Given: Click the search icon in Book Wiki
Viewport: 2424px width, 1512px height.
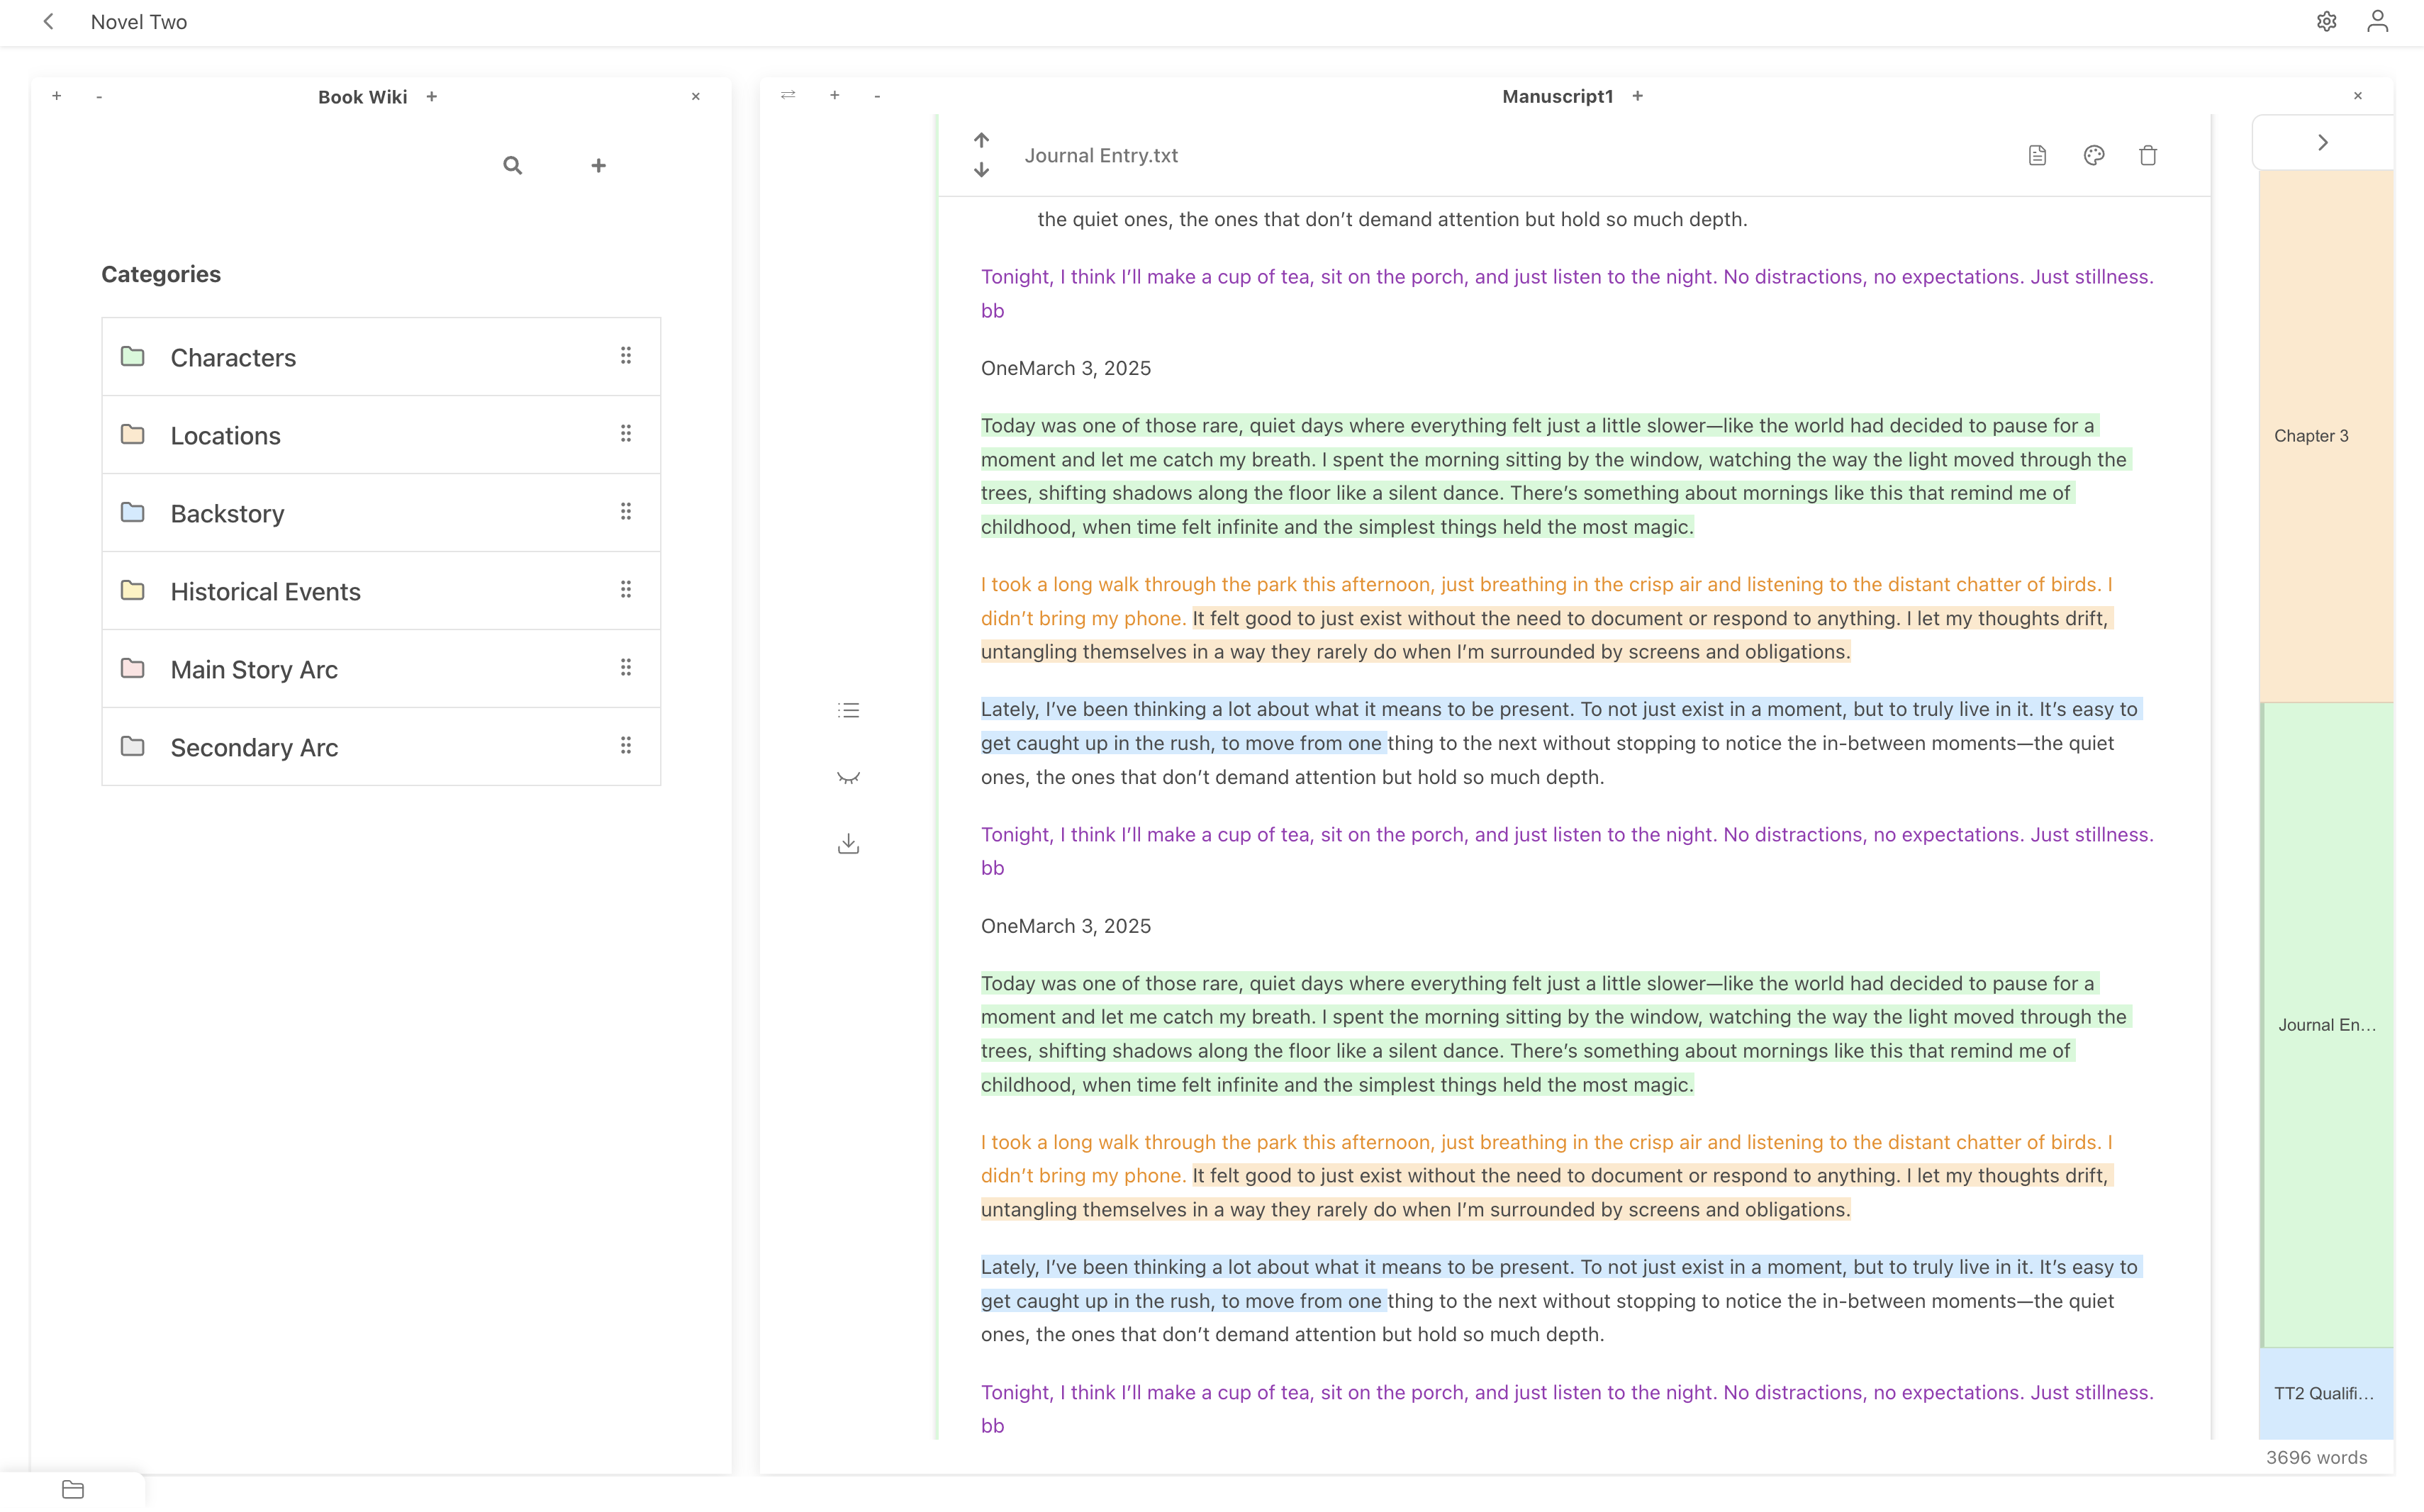Looking at the screenshot, I should (512, 165).
